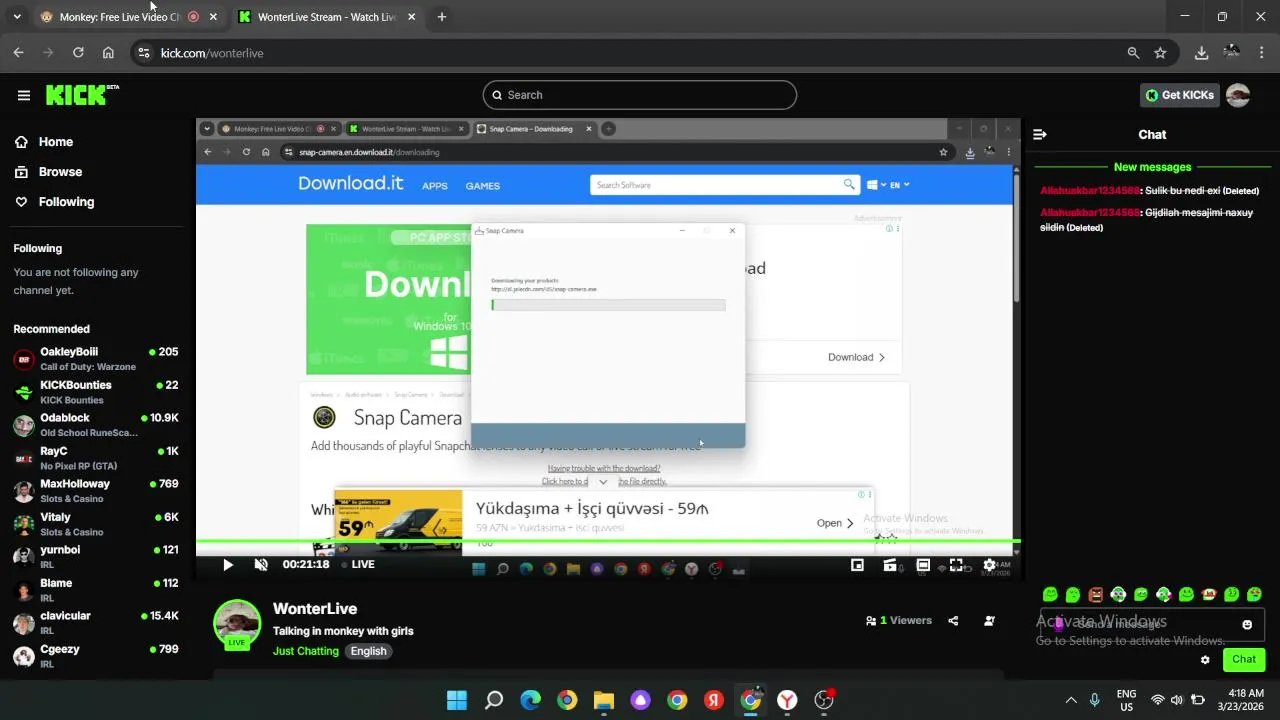This screenshot has width=1280, height=720.
Task: Play the stream video
Action: pos(228,565)
